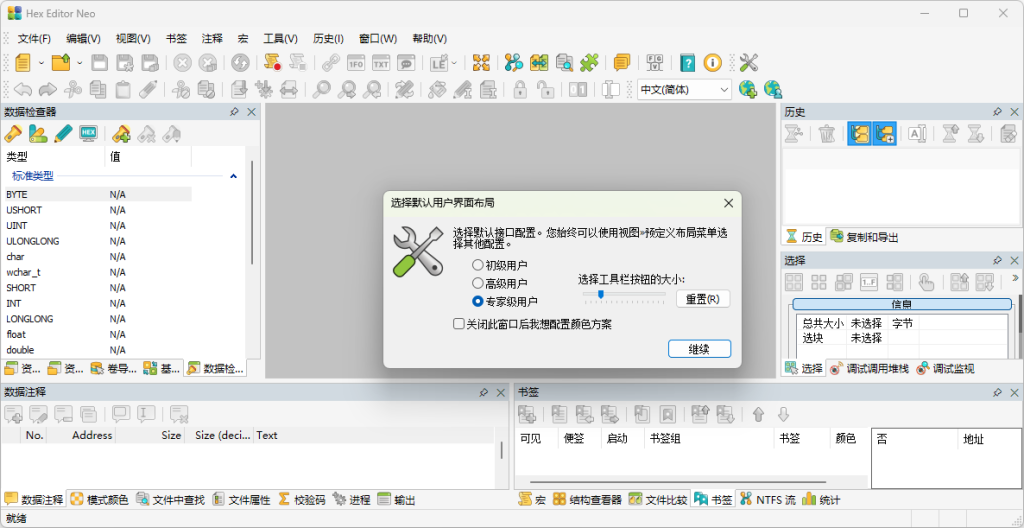
Task: Select the double row in Data Inspector
Action: tap(98, 350)
